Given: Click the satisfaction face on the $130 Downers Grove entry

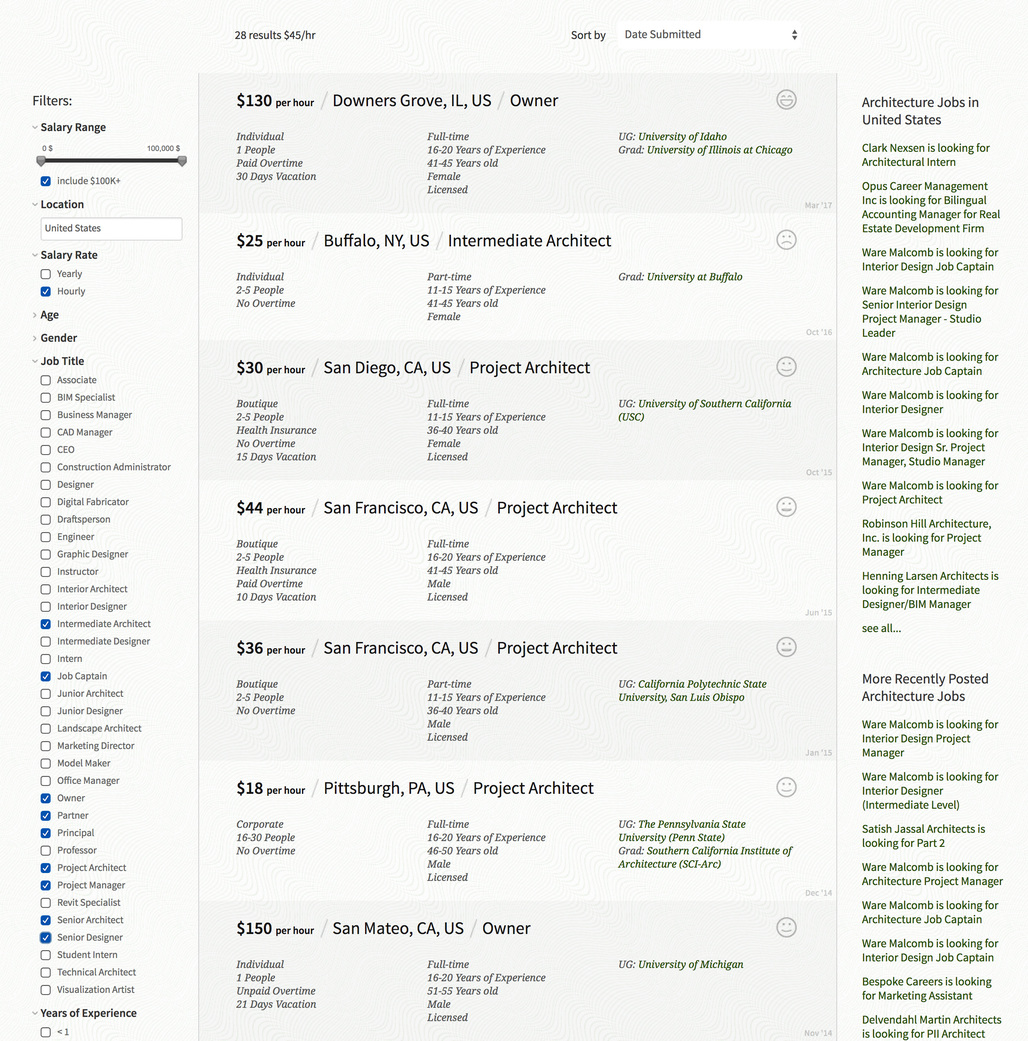Looking at the screenshot, I should 787,100.
